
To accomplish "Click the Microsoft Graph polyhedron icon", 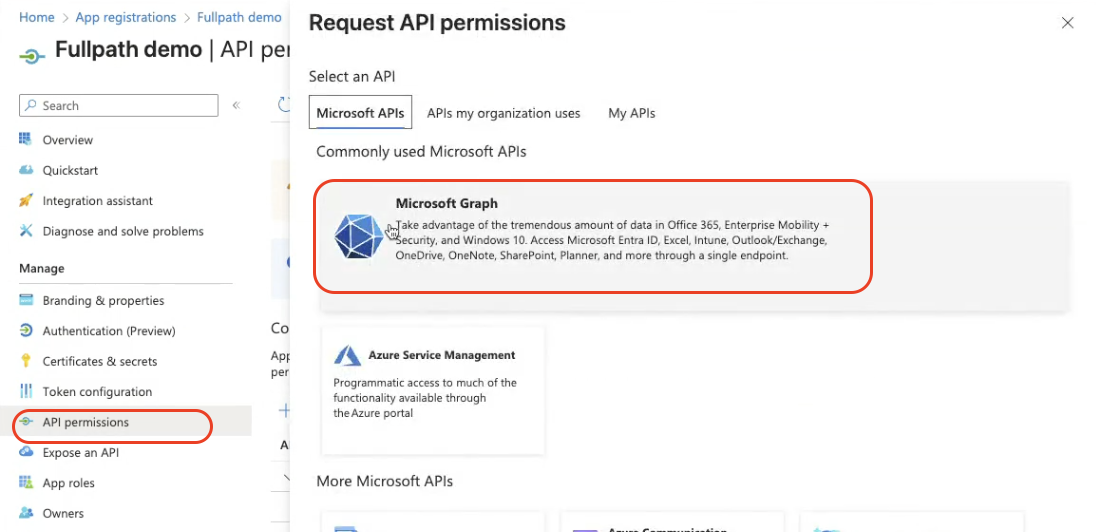I will 359,236.
